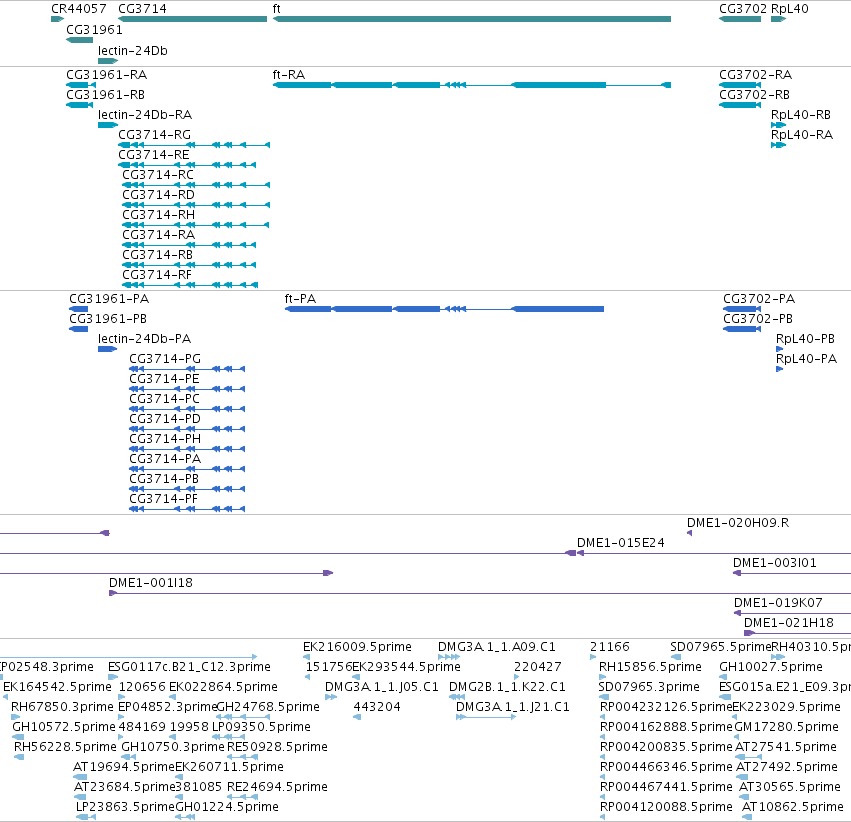Click the RpL40-RB transcript label

(801, 115)
